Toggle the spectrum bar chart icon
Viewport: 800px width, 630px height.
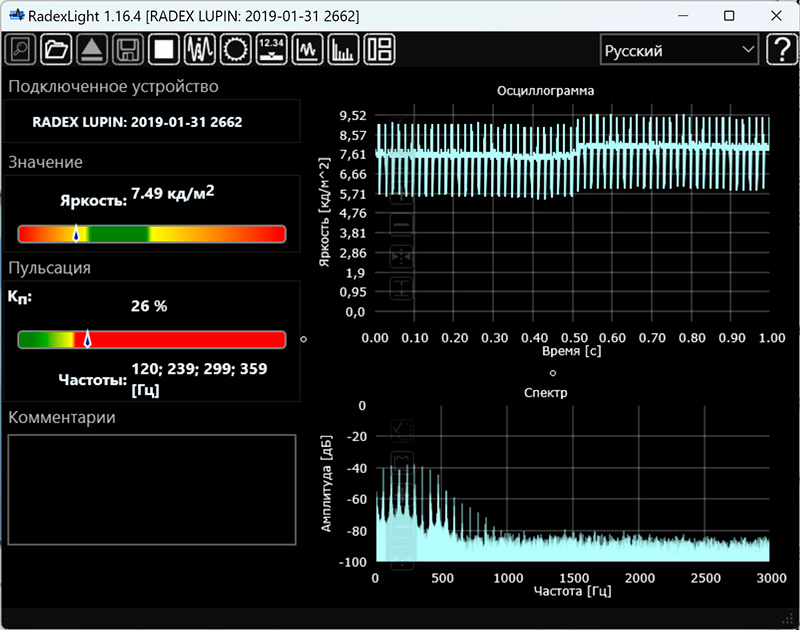point(344,49)
